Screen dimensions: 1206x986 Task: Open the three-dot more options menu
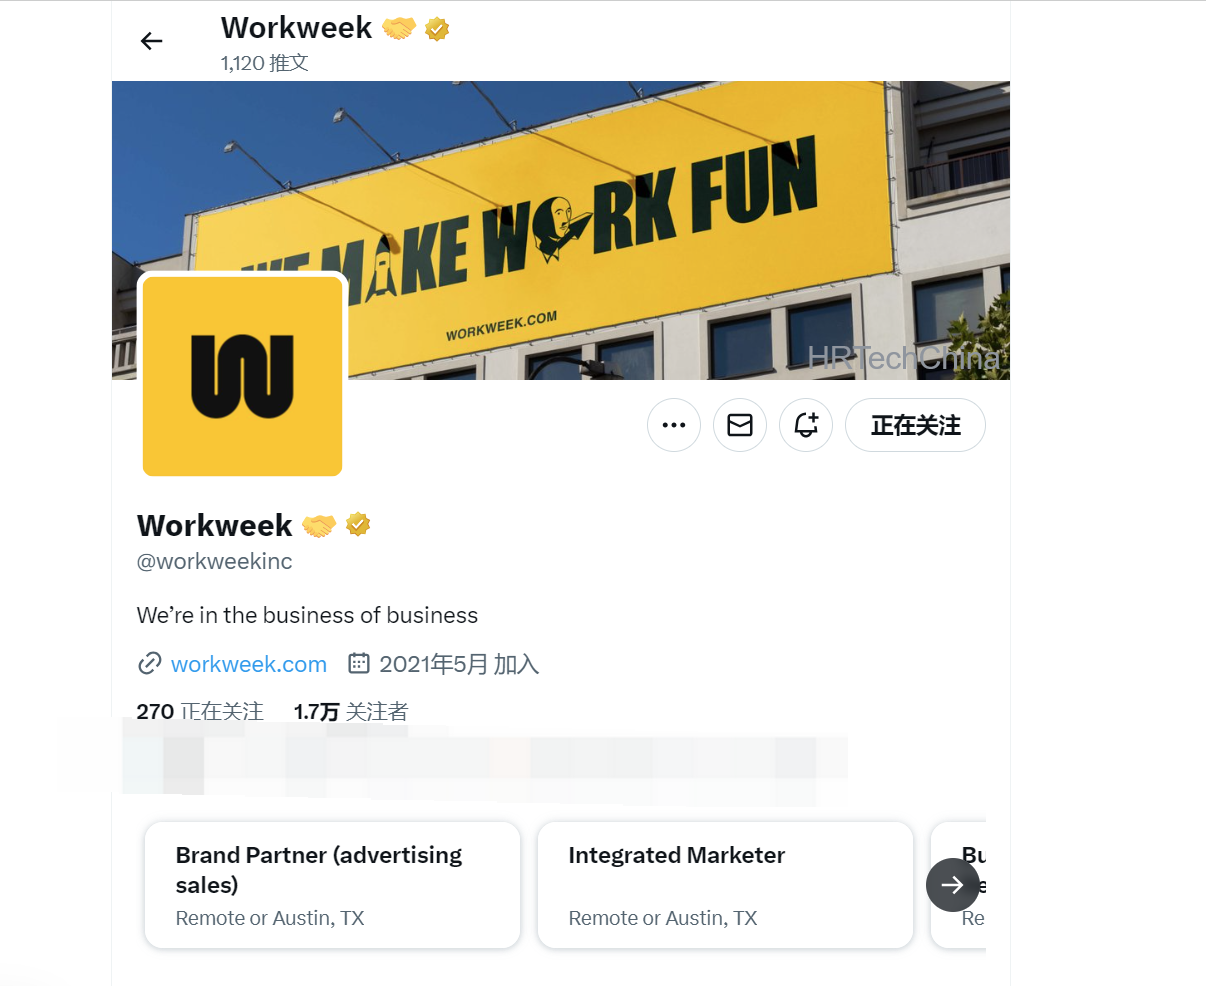coord(674,425)
